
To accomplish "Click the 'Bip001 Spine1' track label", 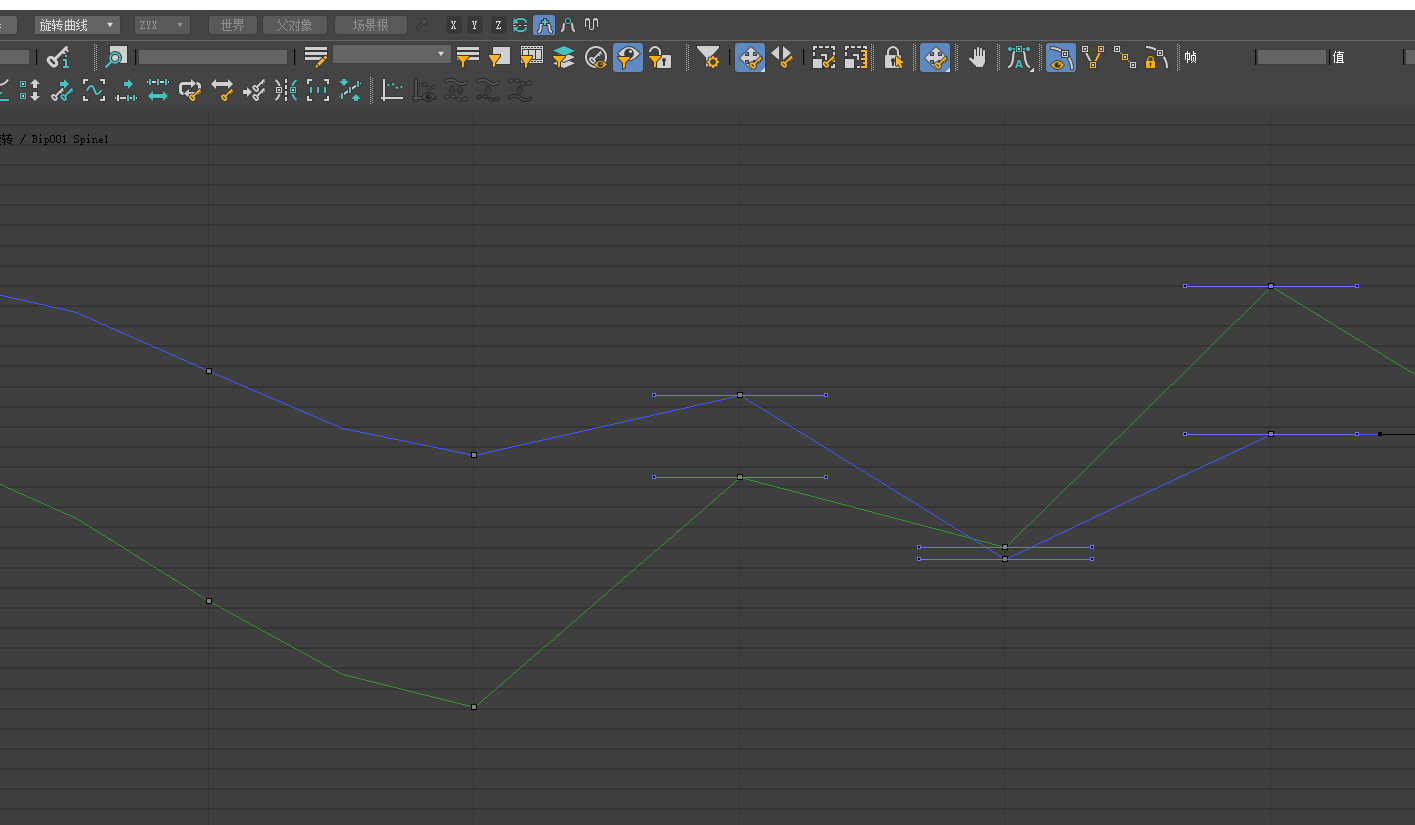I will point(69,140).
